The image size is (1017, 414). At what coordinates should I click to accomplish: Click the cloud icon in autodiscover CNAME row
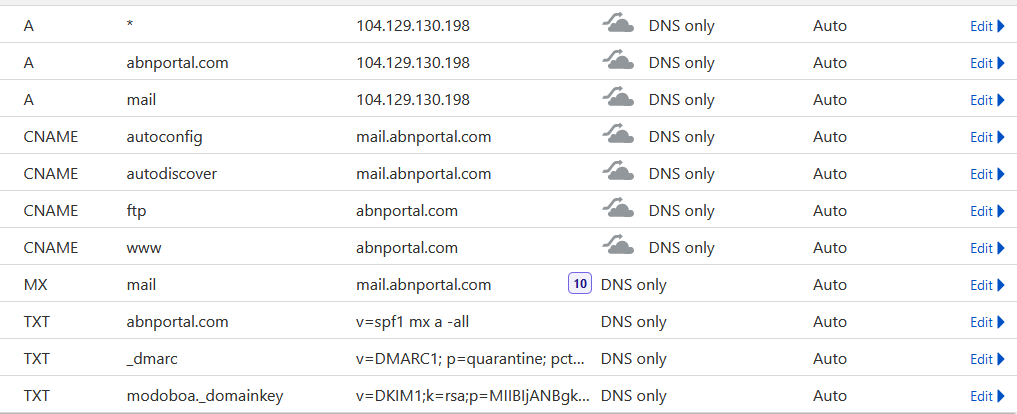[618, 173]
